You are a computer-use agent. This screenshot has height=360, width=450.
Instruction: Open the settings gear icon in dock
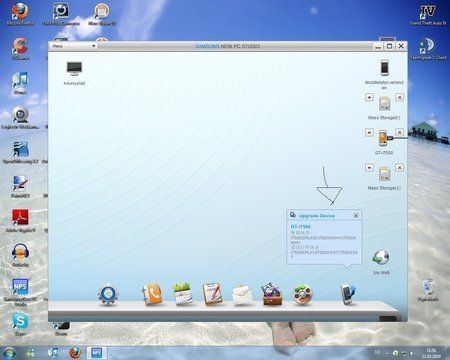click(x=108, y=294)
